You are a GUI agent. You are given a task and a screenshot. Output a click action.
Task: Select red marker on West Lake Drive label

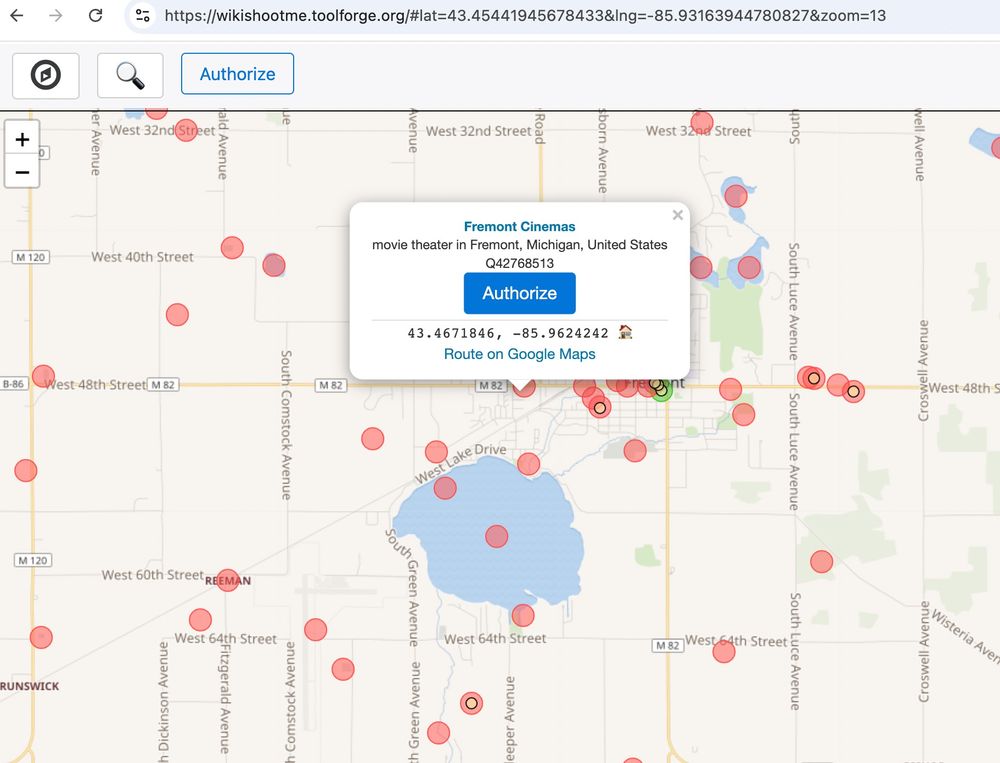[436, 452]
